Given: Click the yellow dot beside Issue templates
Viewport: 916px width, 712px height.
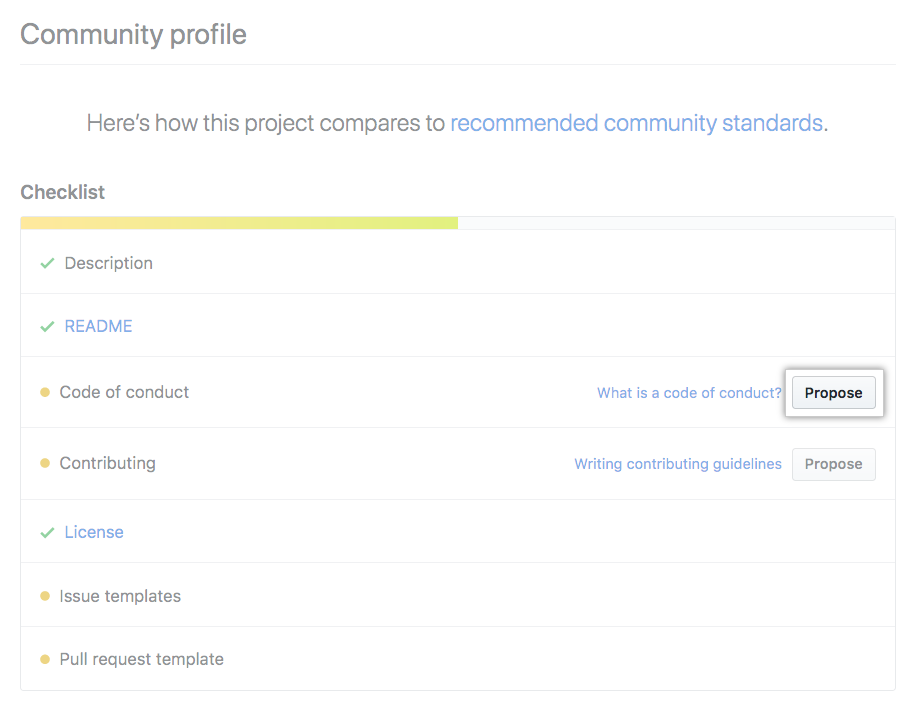Looking at the screenshot, I should pyautogui.click(x=45, y=597).
